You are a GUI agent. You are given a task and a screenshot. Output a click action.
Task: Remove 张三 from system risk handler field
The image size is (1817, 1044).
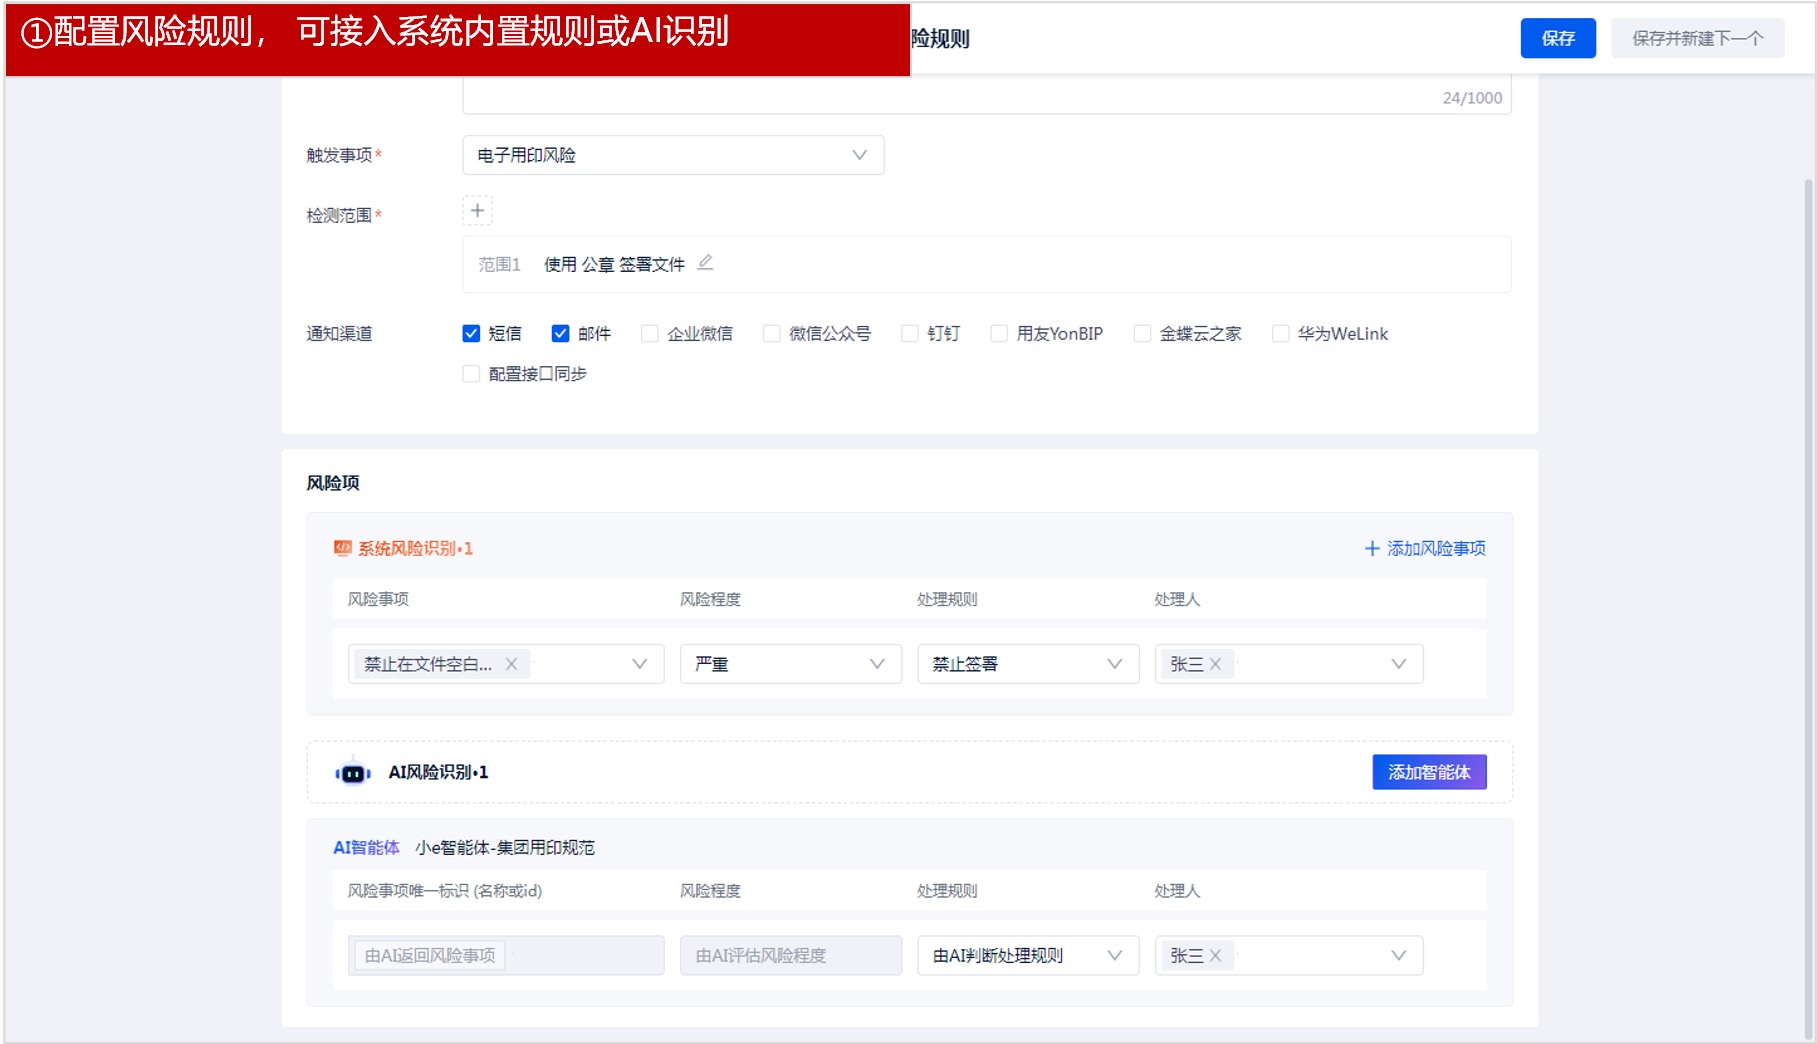[x=1215, y=664]
